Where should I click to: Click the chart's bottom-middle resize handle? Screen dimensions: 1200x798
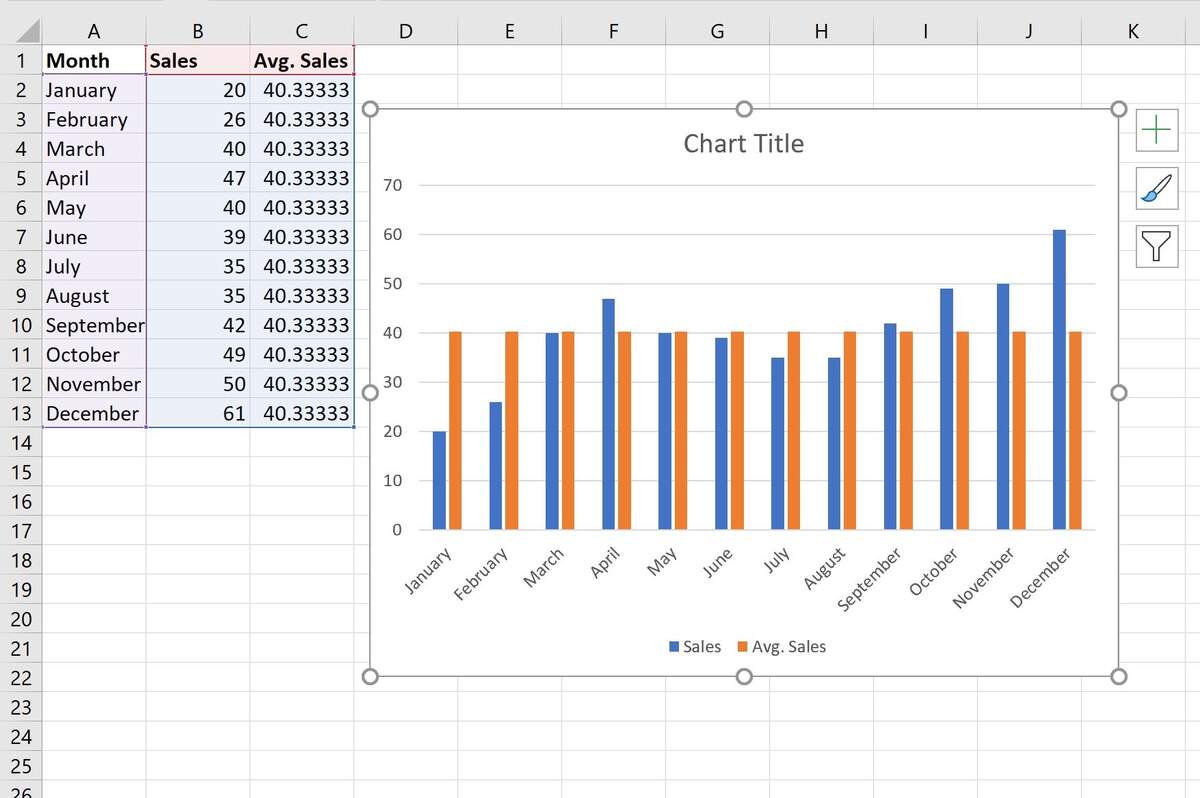744,677
